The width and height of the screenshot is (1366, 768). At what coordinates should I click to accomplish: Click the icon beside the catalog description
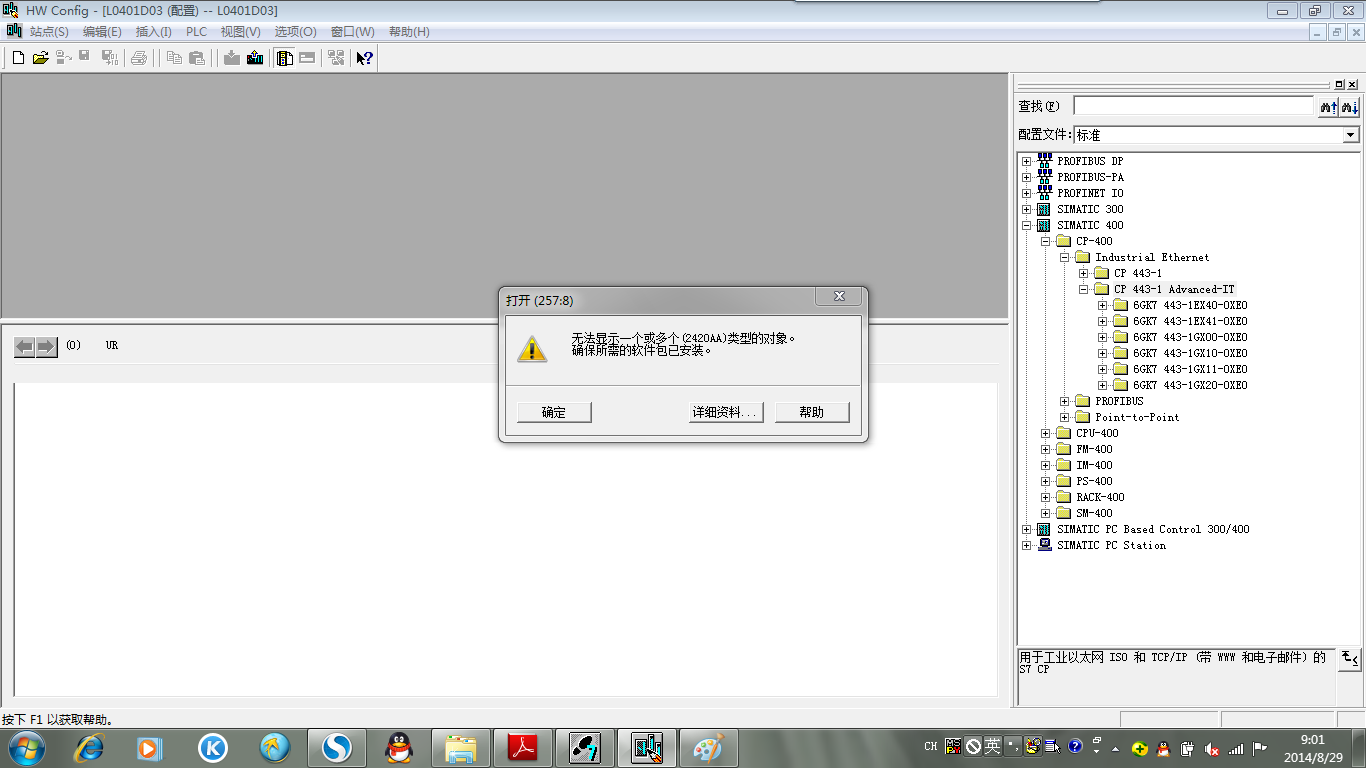pos(1350,658)
